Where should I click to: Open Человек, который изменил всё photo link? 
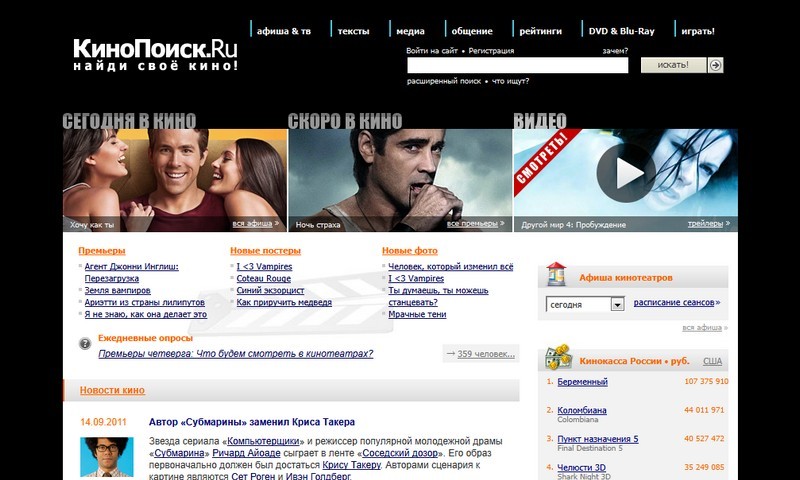pos(451,266)
